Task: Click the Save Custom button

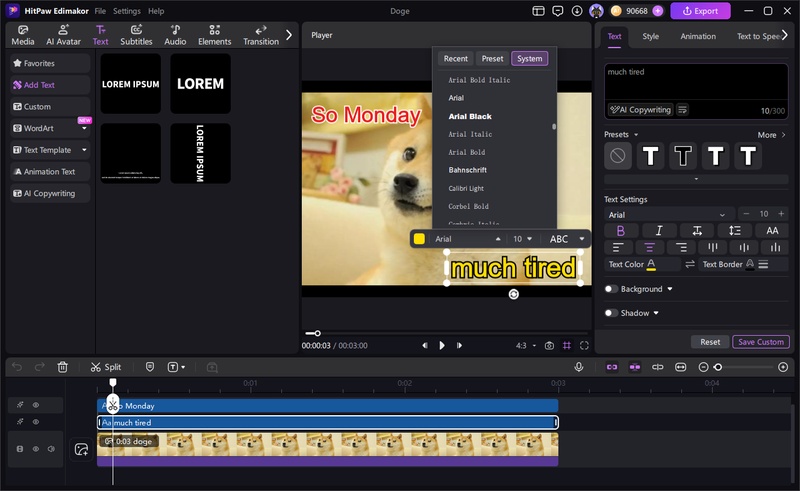Action: point(761,342)
